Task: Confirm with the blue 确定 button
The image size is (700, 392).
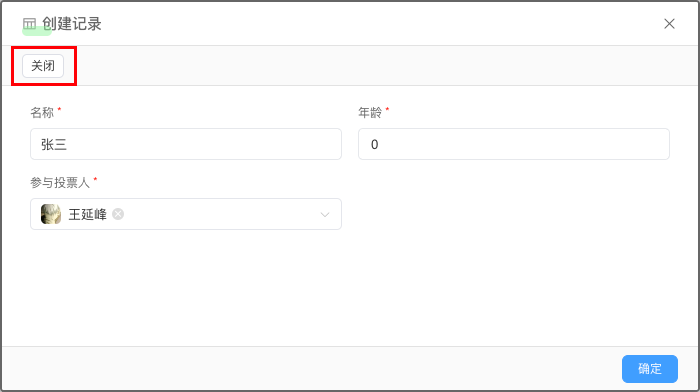Action: pos(650,369)
